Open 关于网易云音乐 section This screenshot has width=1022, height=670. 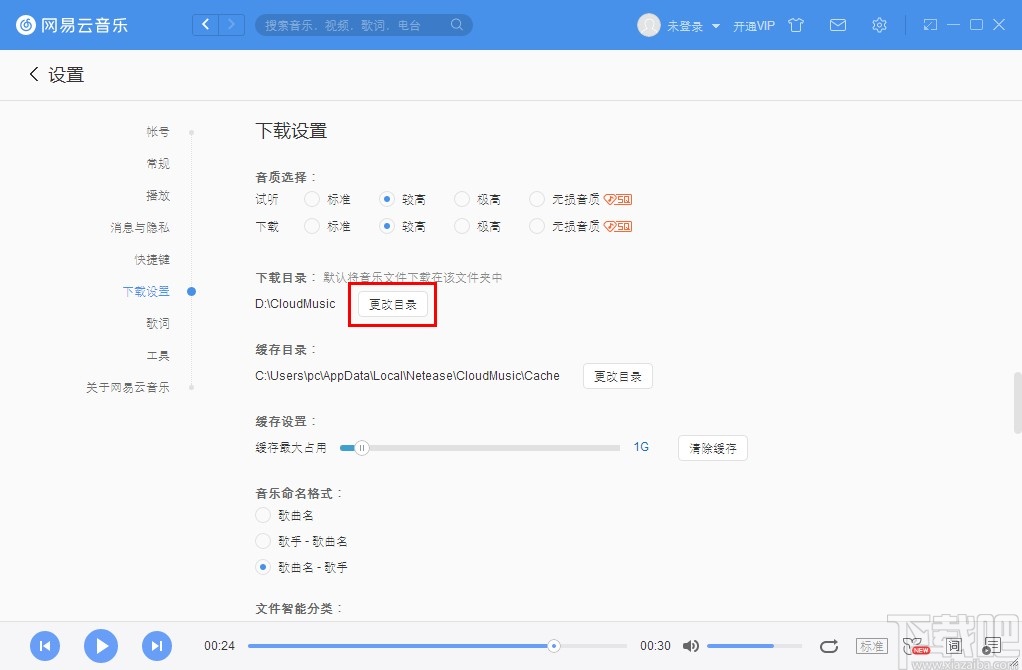tap(128, 387)
